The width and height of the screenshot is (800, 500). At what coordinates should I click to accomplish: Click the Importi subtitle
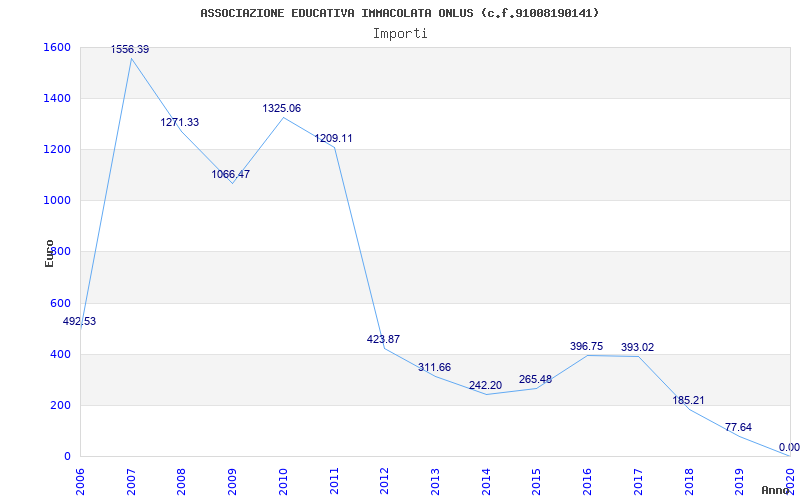coord(400,34)
